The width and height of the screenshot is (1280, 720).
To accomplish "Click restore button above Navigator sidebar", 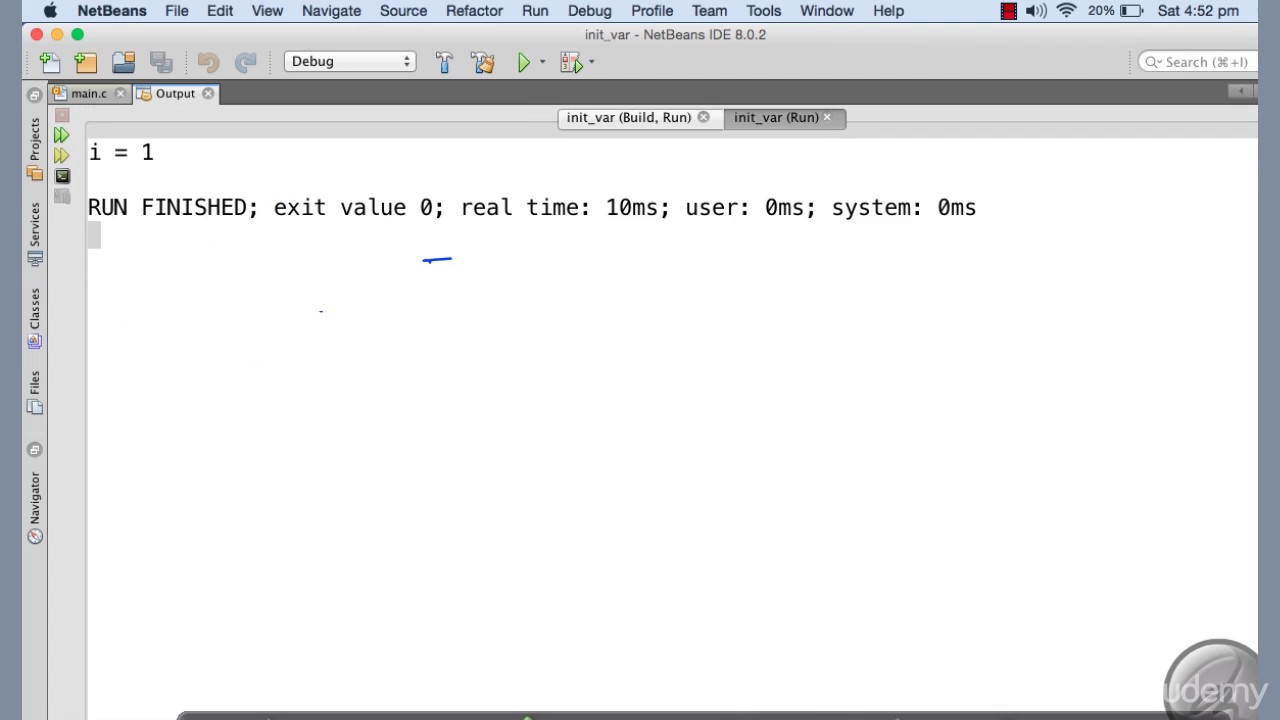I will point(35,450).
